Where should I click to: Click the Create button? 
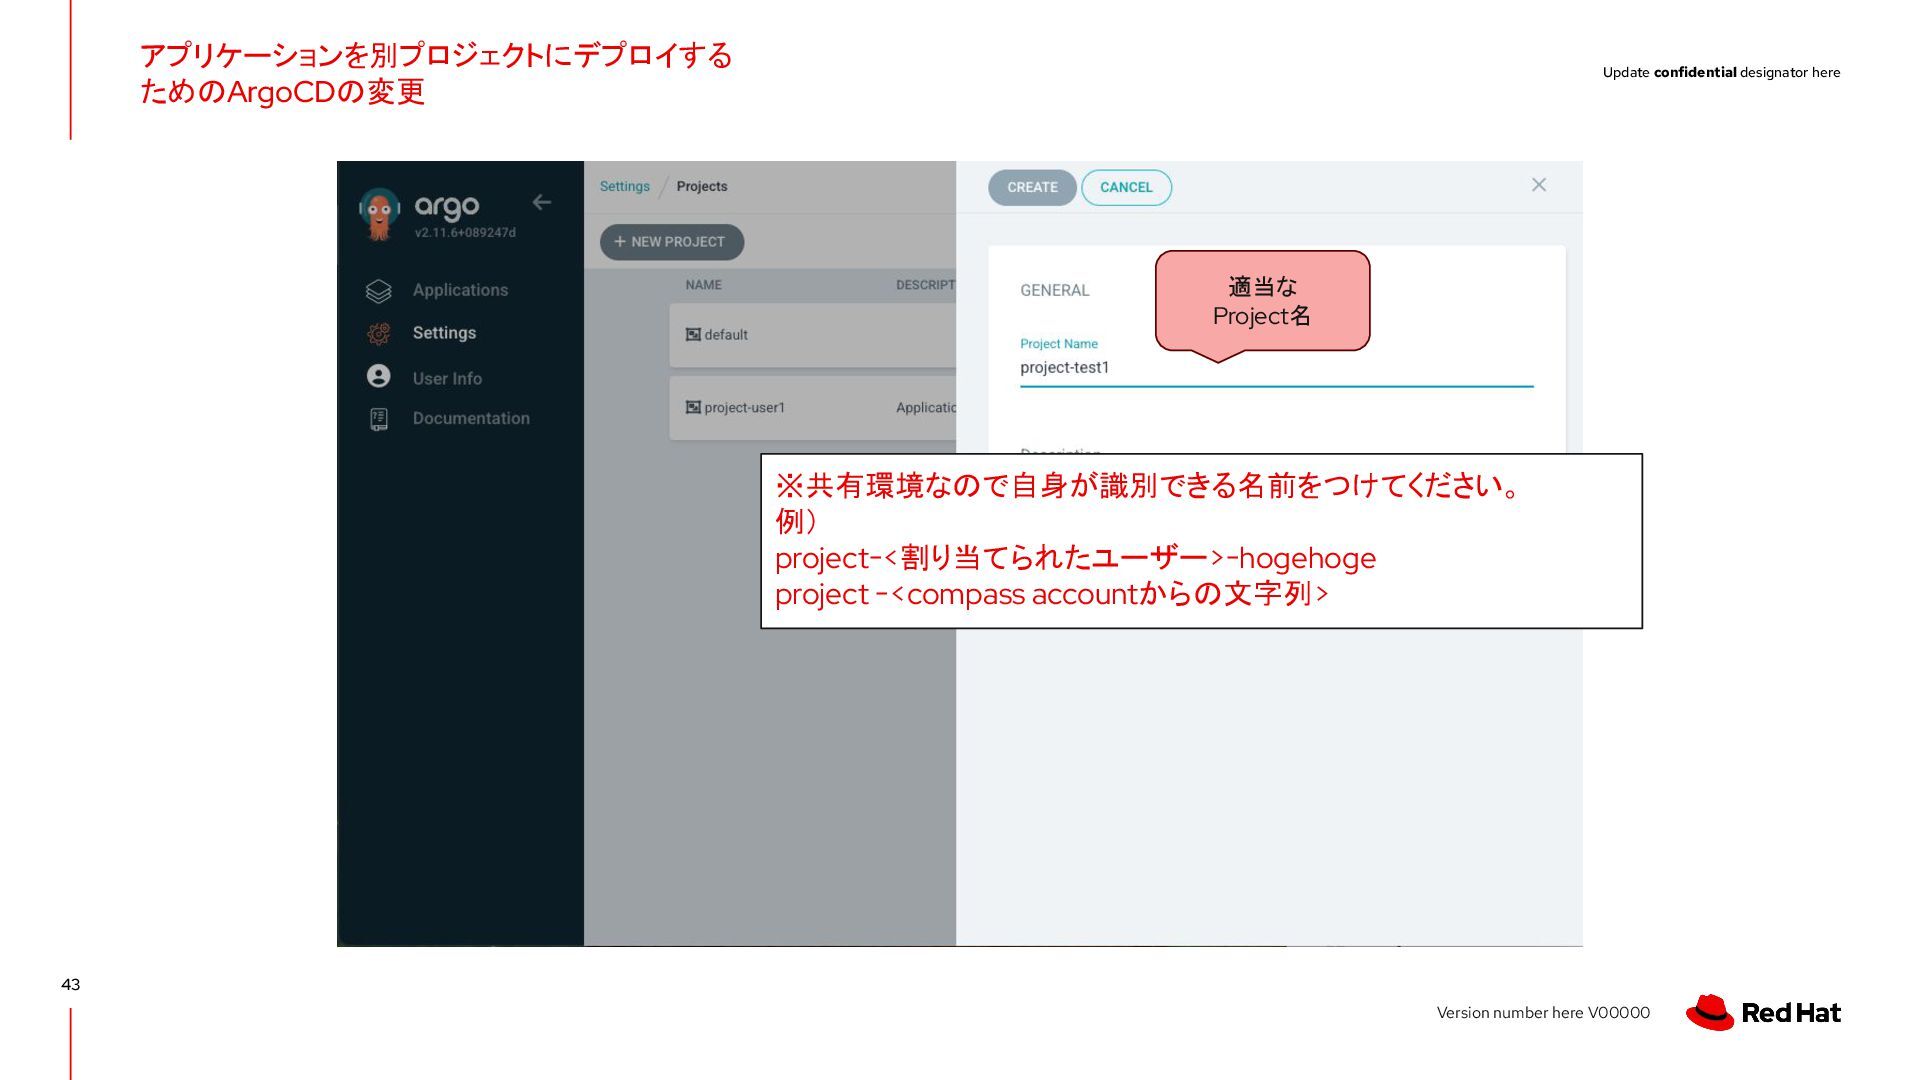pos(1032,187)
